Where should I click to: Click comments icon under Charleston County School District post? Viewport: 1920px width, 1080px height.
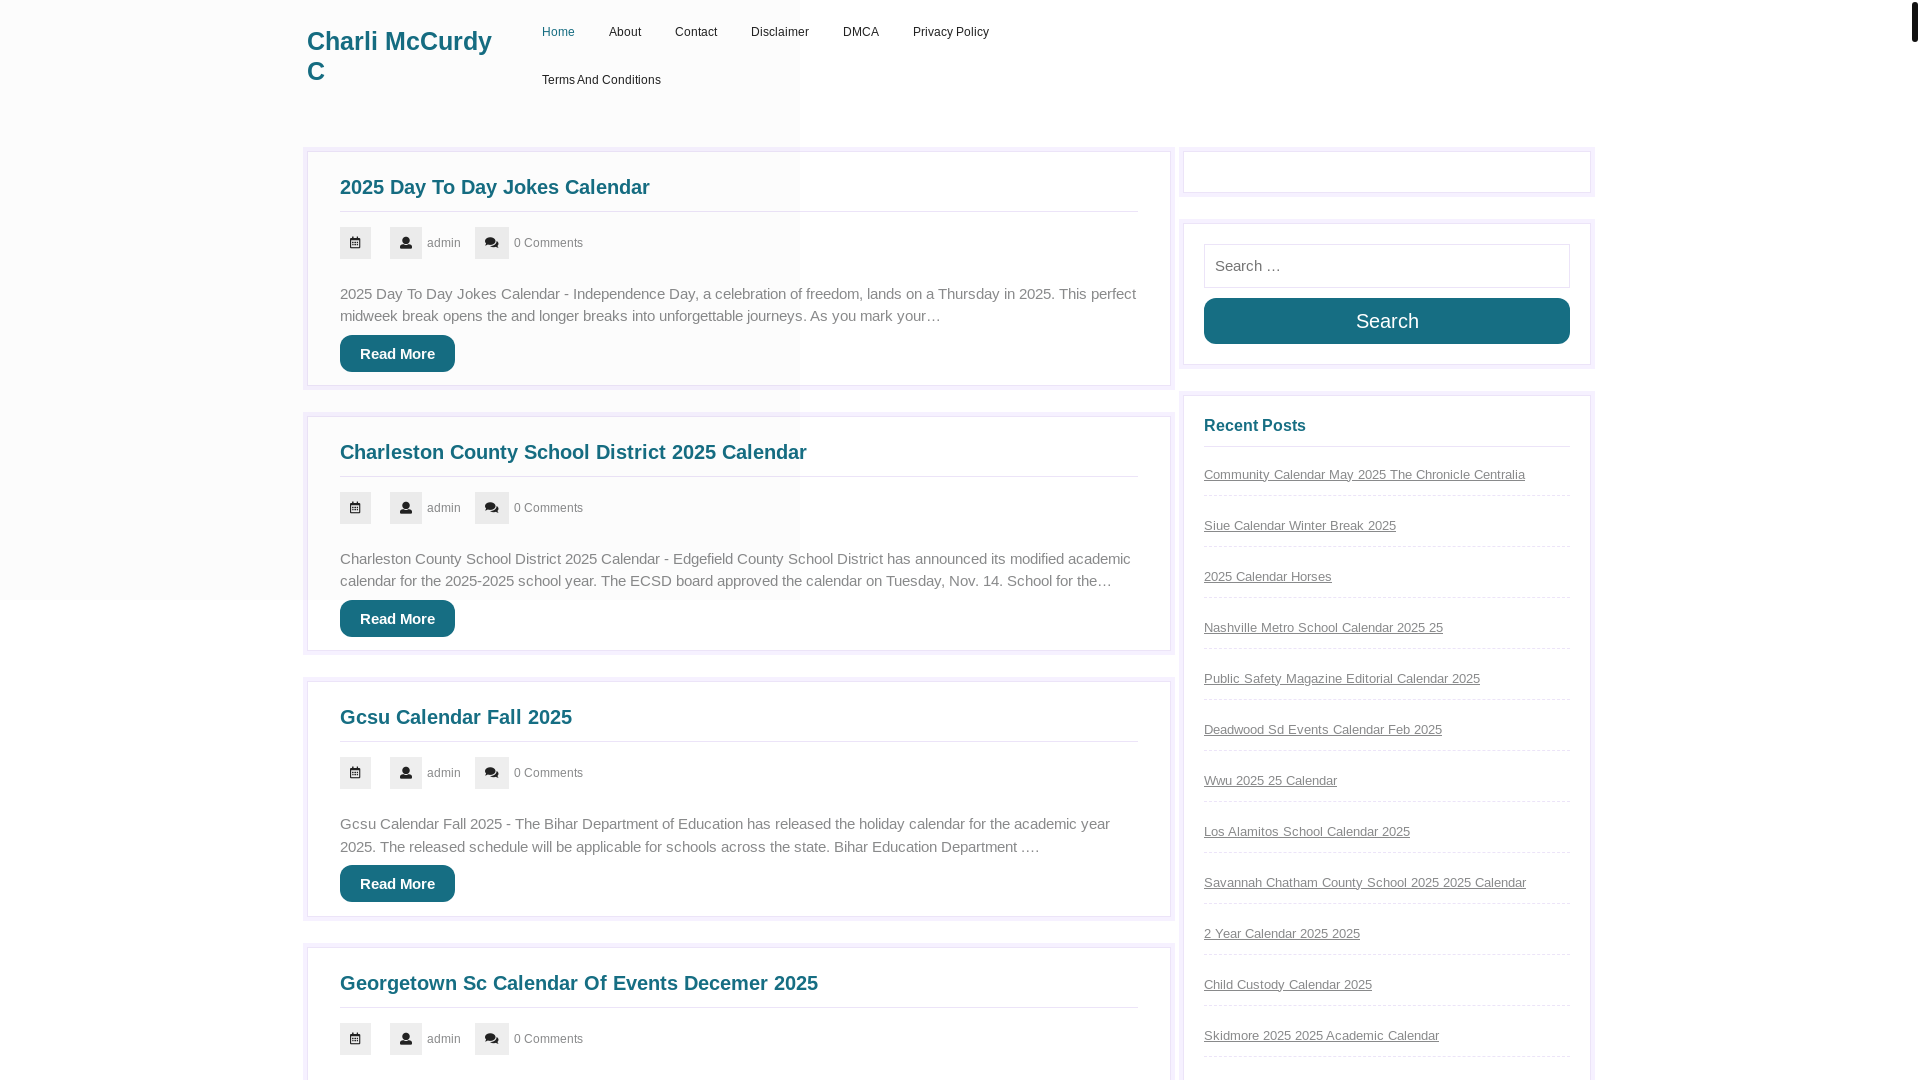(x=492, y=508)
